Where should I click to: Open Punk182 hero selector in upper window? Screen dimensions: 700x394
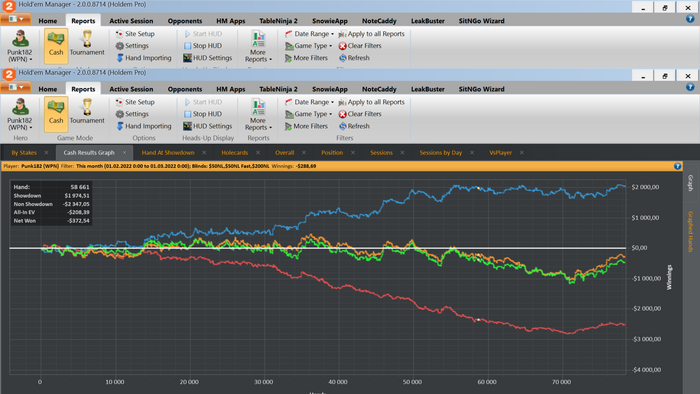pos(20,46)
